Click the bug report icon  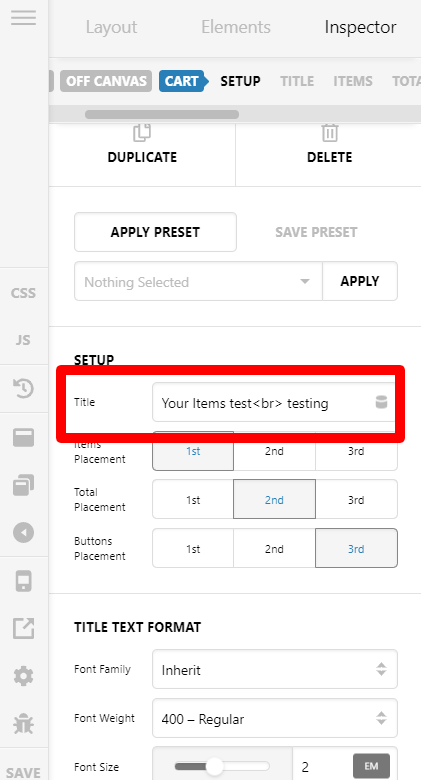point(23,724)
